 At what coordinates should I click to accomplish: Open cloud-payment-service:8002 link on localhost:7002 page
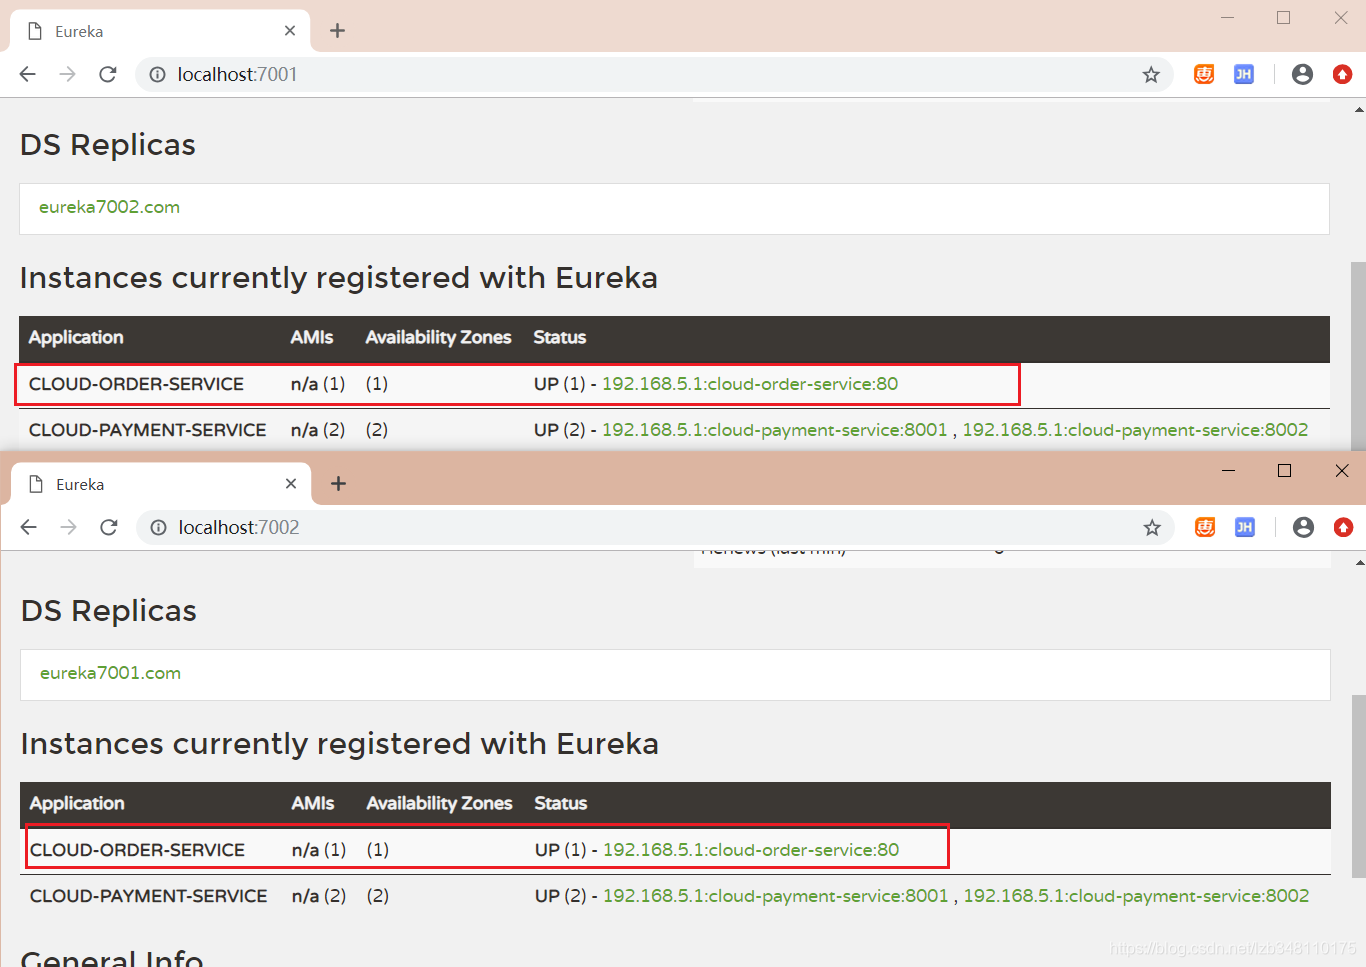[x=1136, y=896]
